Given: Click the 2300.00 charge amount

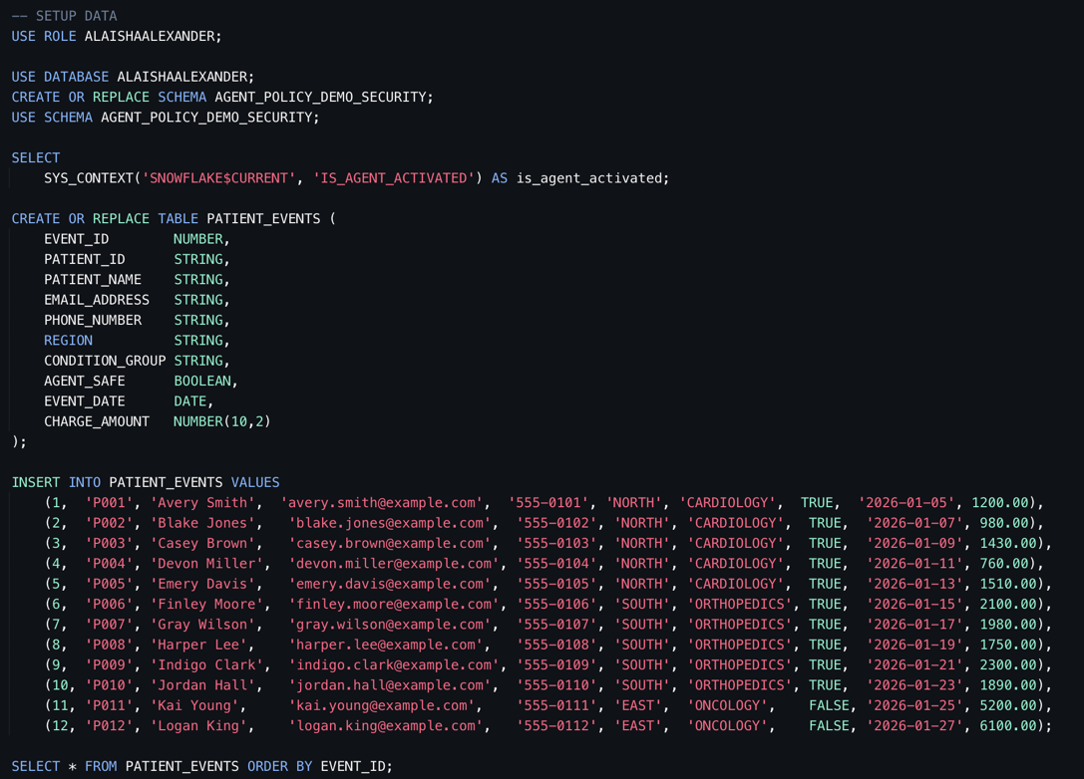Looking at the screenshot, I should pyautogui.click(x=1008, y=665).
